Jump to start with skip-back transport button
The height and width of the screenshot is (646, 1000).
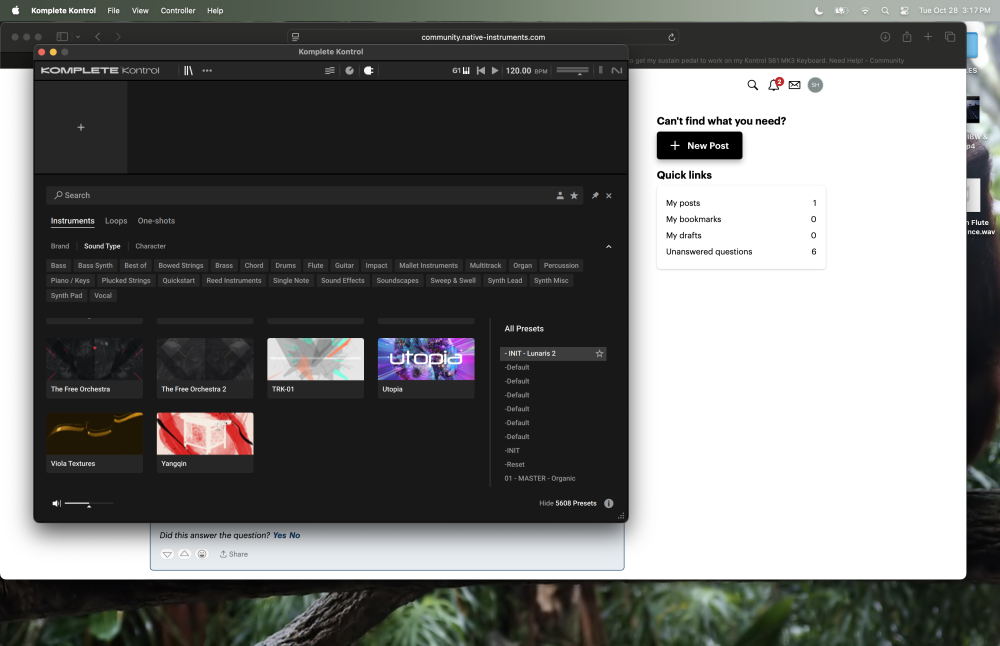click(x=481, y=71)
